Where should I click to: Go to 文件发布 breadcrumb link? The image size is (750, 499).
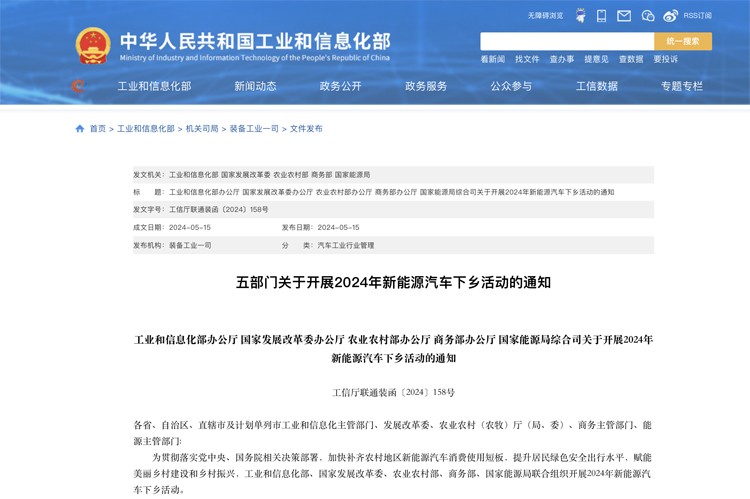pyautogui.click(x=306, y=129)
